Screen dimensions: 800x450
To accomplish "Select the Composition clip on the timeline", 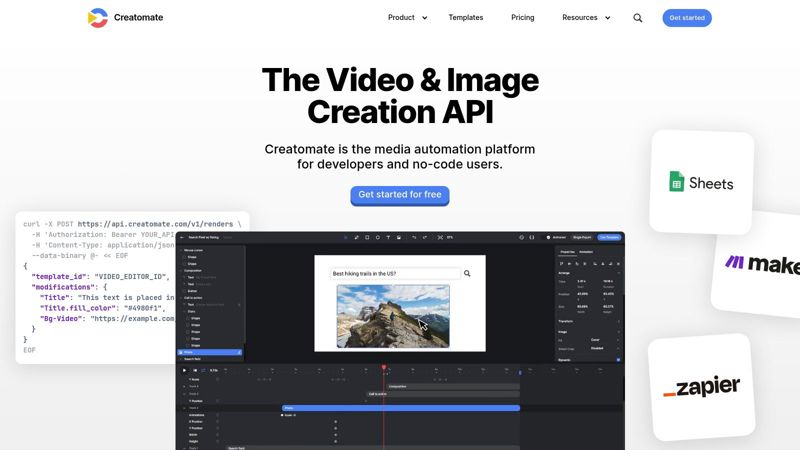I will [453, 387].
